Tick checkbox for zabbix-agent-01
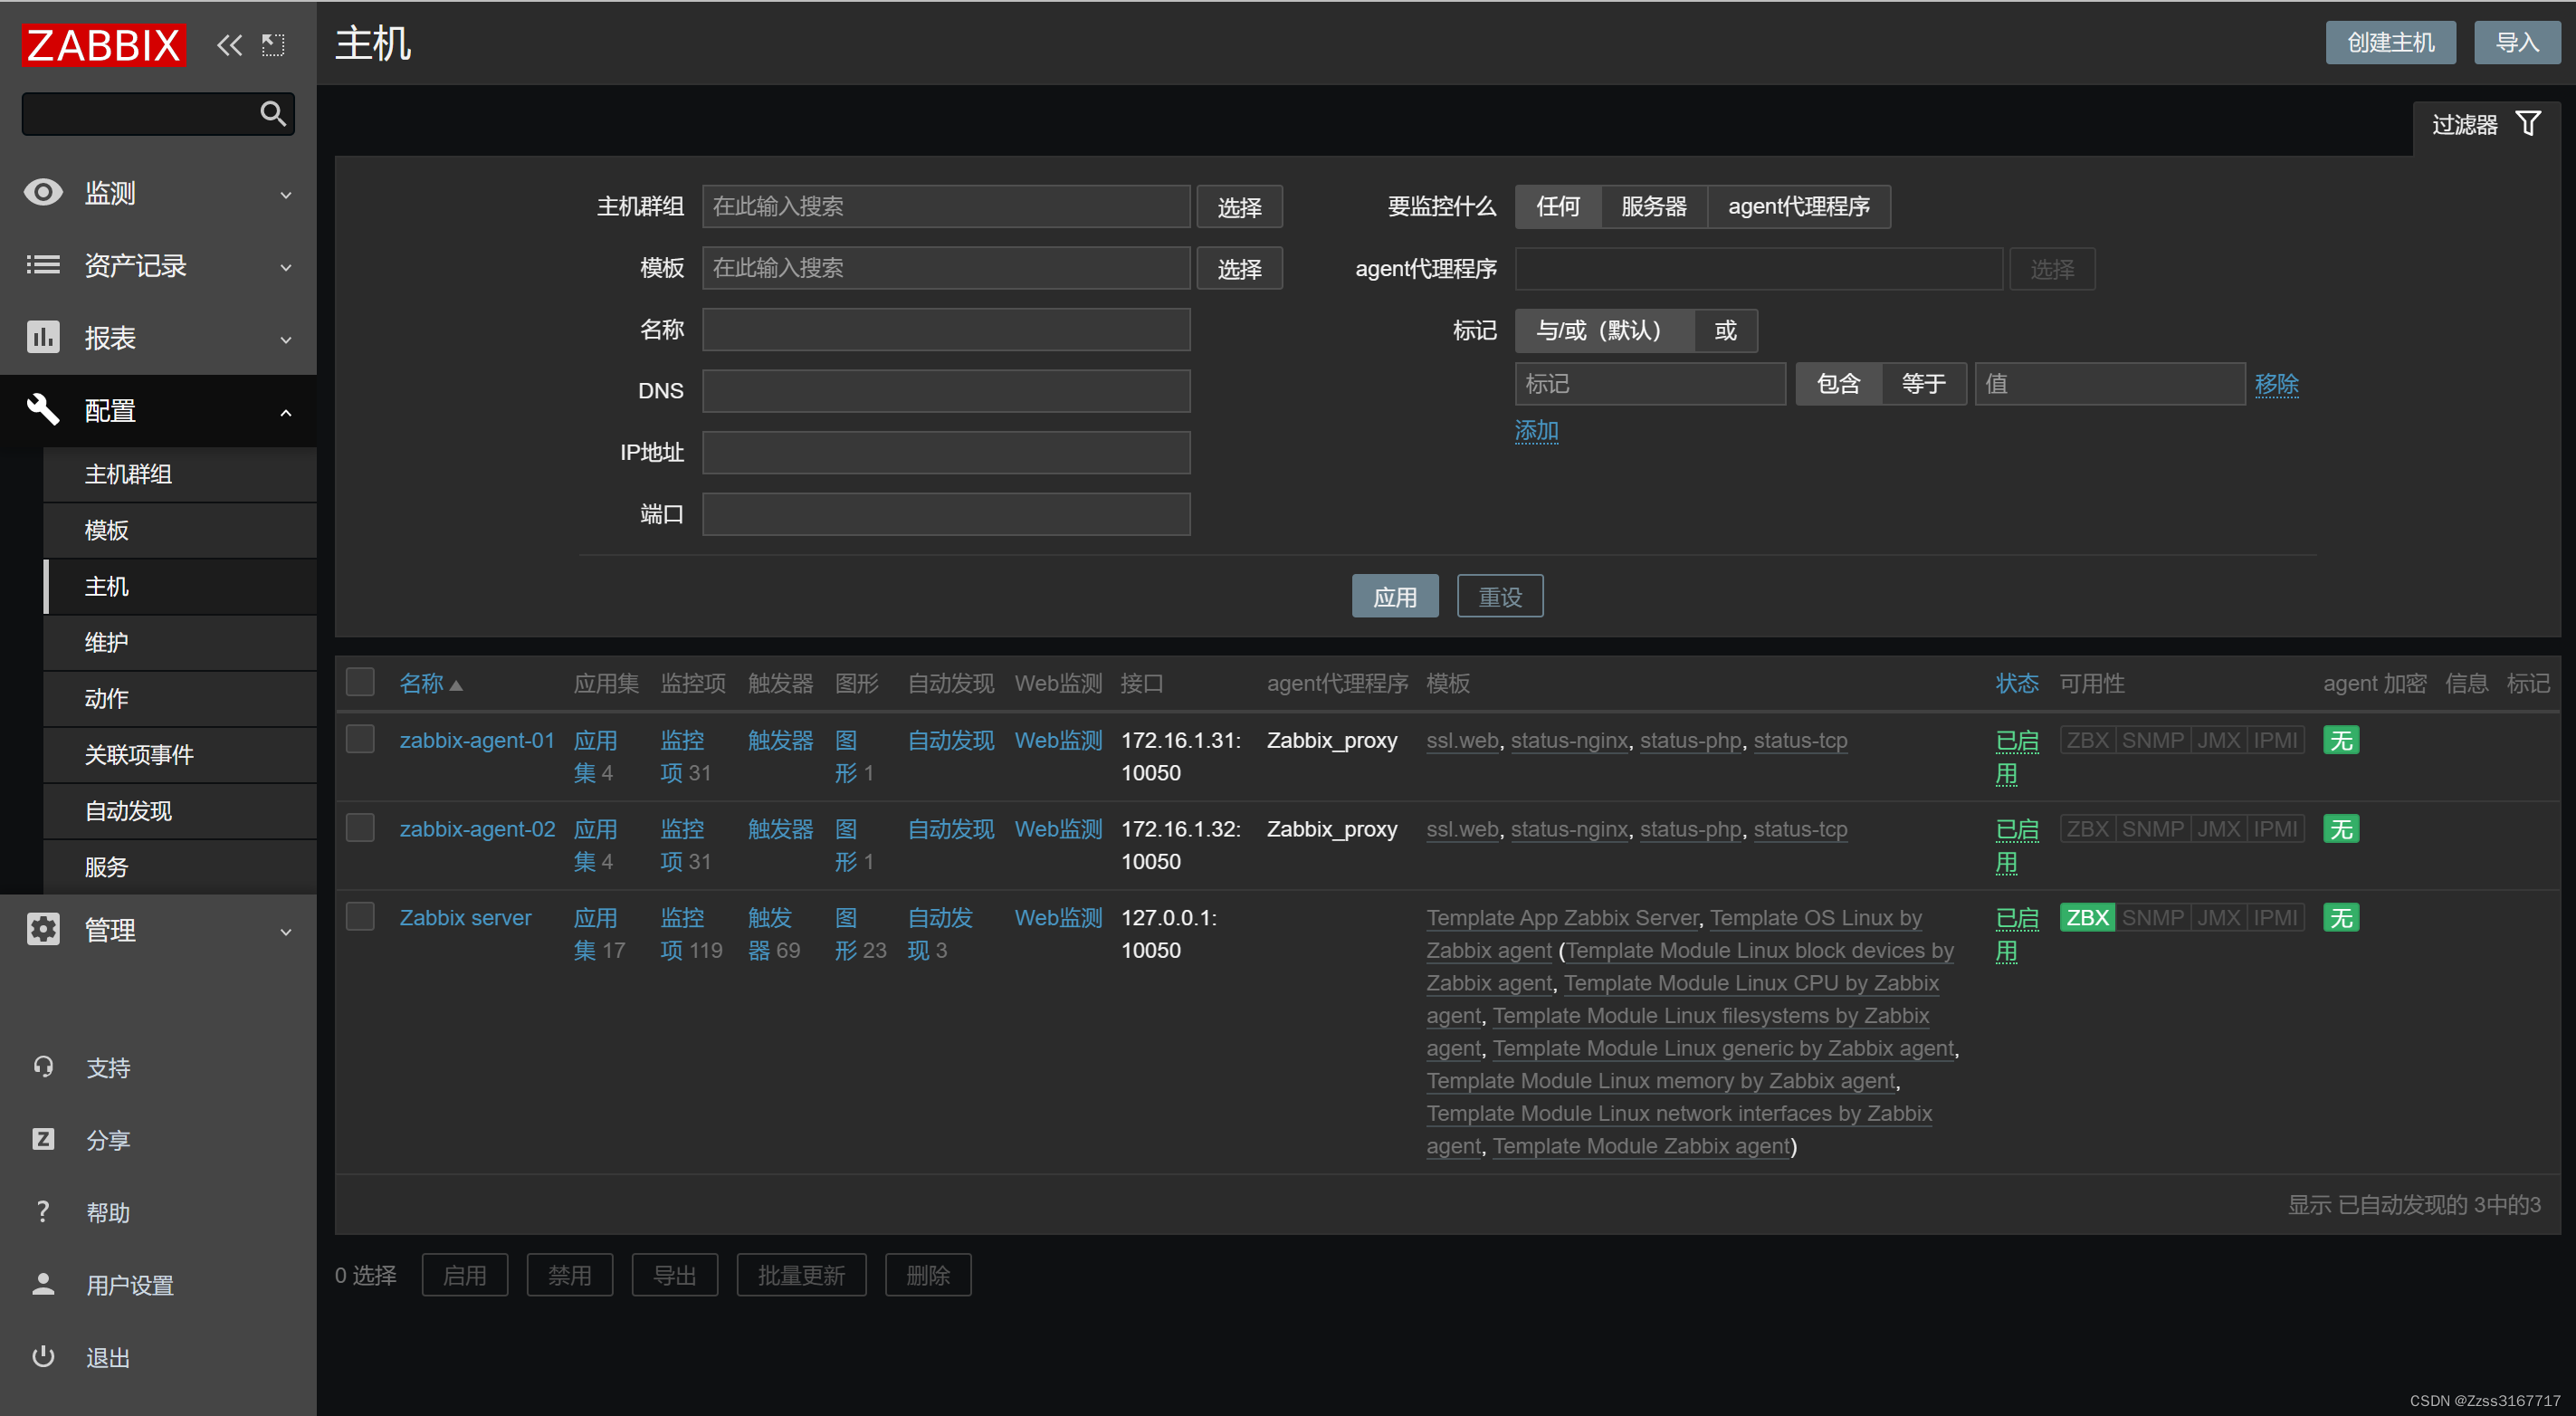 tap(360, 739)
